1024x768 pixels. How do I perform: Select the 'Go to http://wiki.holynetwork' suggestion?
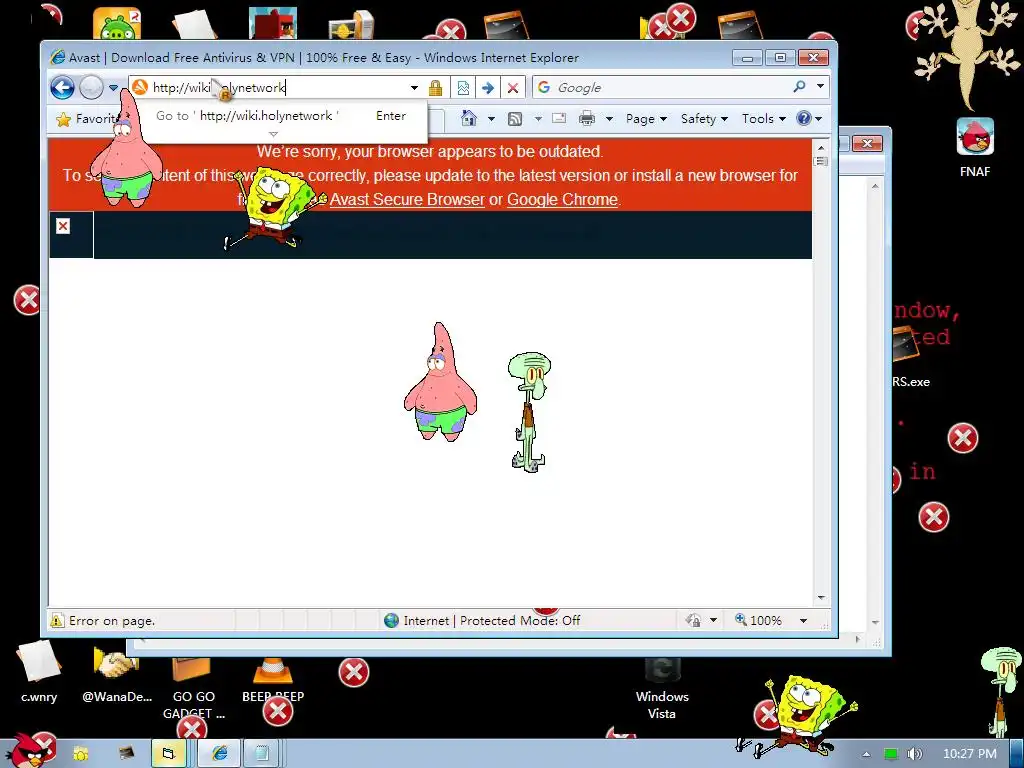[281, 116]
